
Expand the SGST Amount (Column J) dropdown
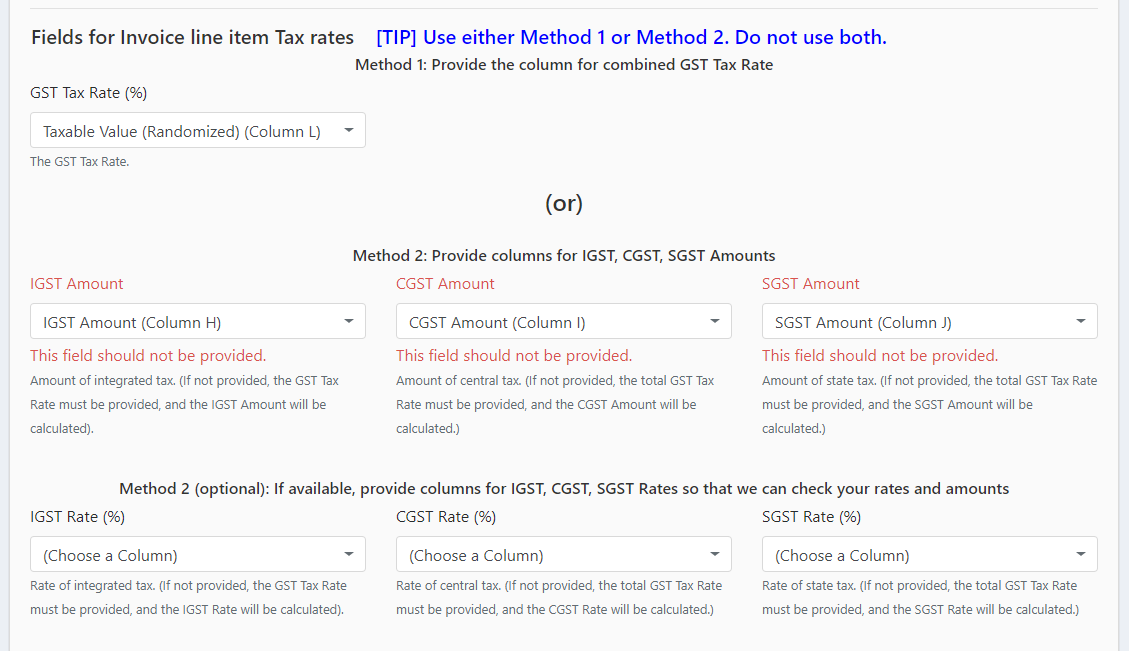[x=929, y=321]
